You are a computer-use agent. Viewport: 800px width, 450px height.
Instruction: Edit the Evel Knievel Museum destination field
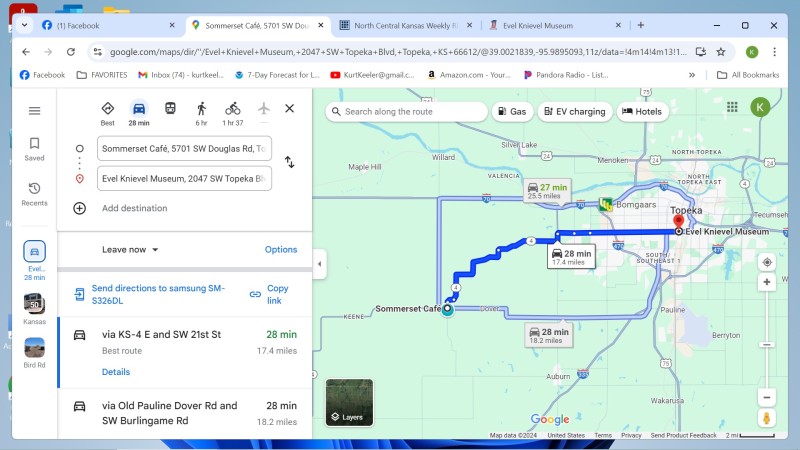[184, 179]
